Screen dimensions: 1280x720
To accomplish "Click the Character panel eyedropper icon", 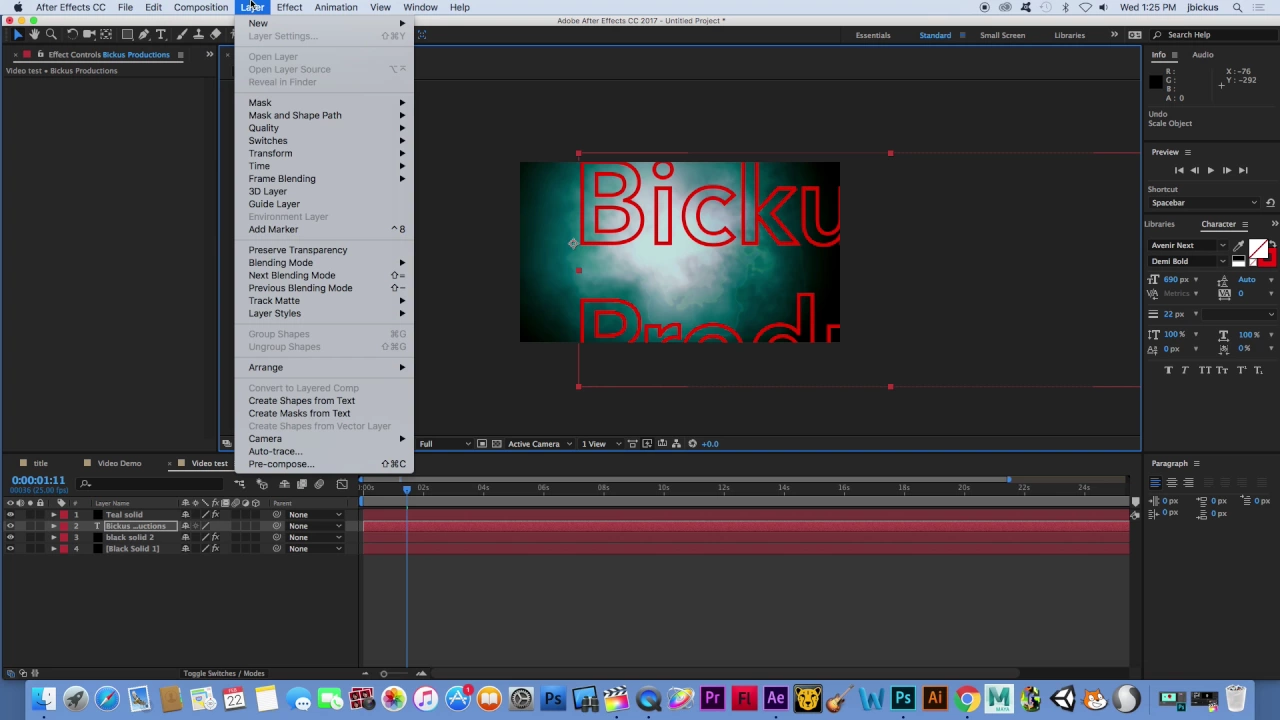I will [x=1239, y=246].
